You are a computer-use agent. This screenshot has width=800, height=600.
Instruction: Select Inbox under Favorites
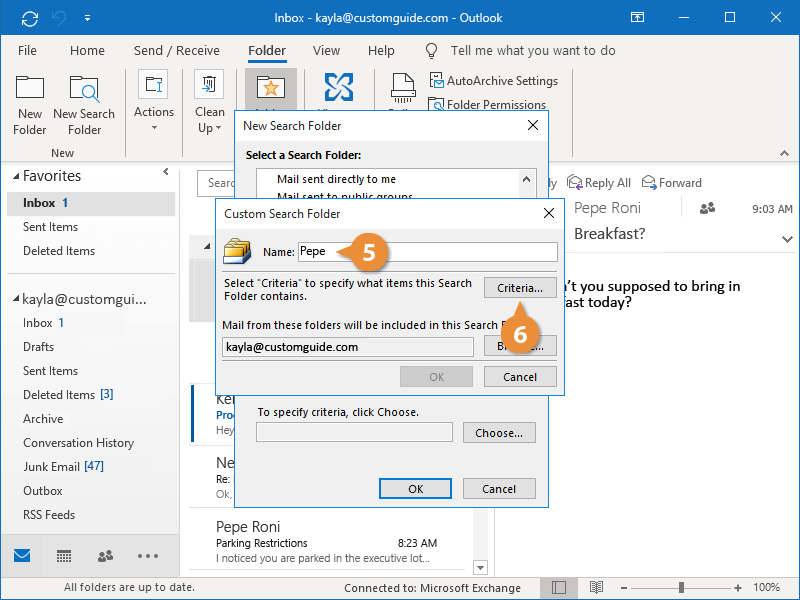pos(91,203)
